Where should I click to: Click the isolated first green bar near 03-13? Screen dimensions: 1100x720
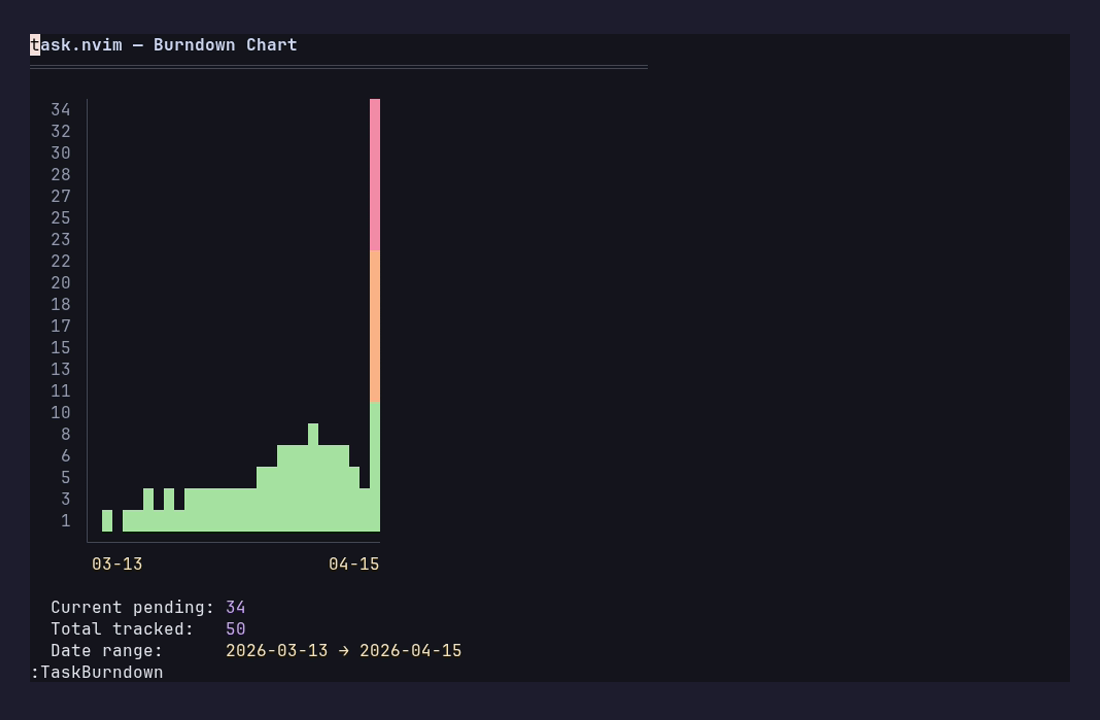click(x=107, y=521)
